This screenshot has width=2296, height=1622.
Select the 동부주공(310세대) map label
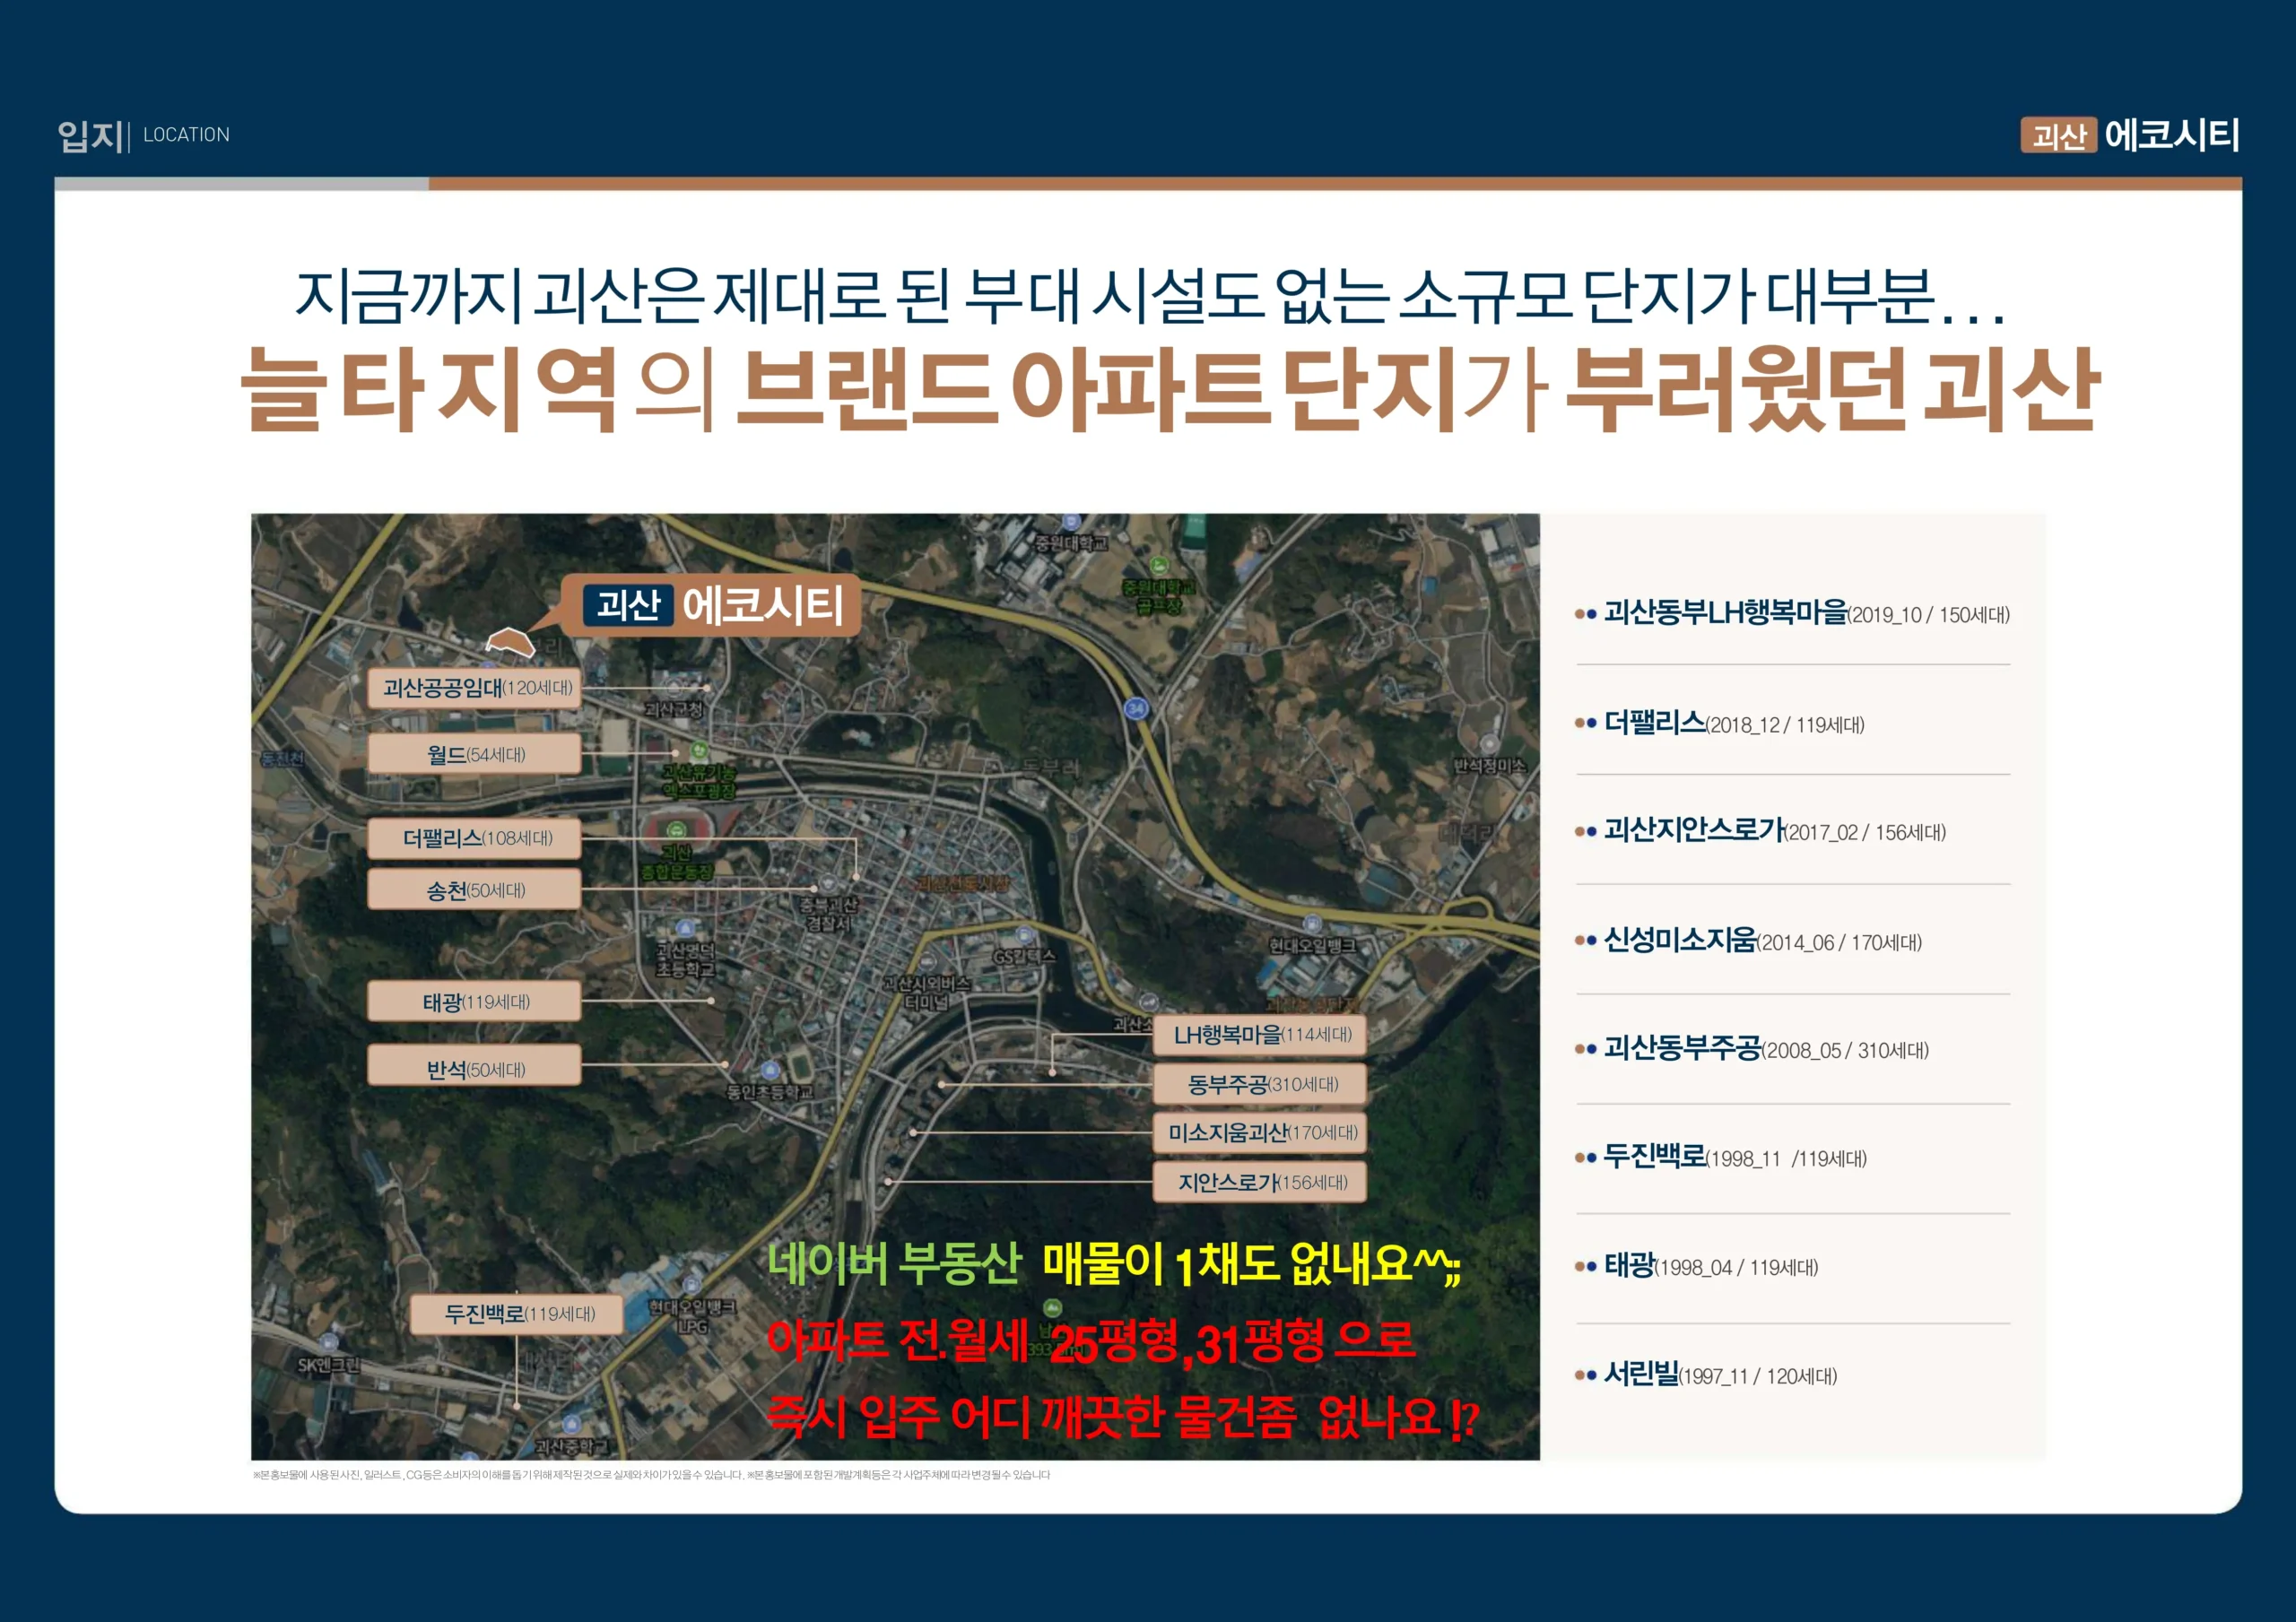1260,1084
